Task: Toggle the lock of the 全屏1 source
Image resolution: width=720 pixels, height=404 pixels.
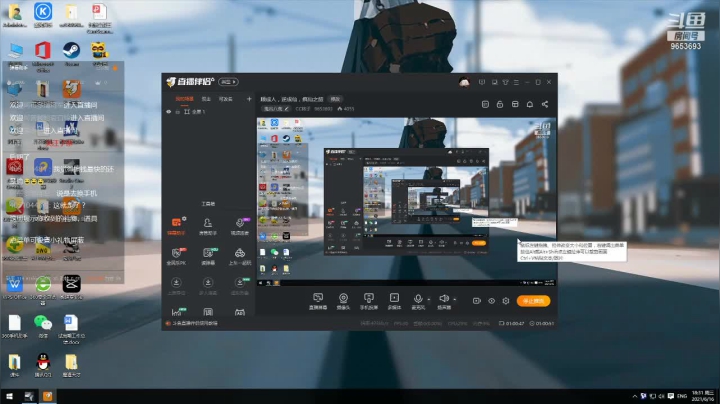Action: click(177, 112)
